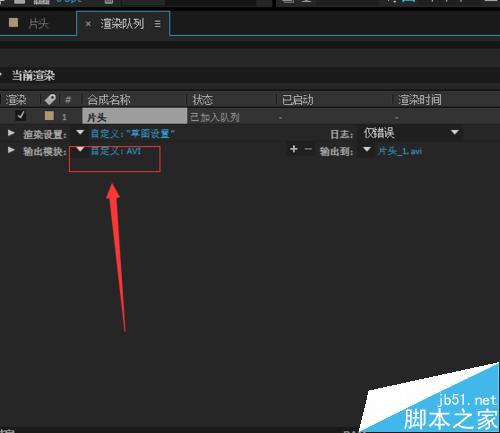Click the # number column header
The image size is (500, 433).
[68, 100]
